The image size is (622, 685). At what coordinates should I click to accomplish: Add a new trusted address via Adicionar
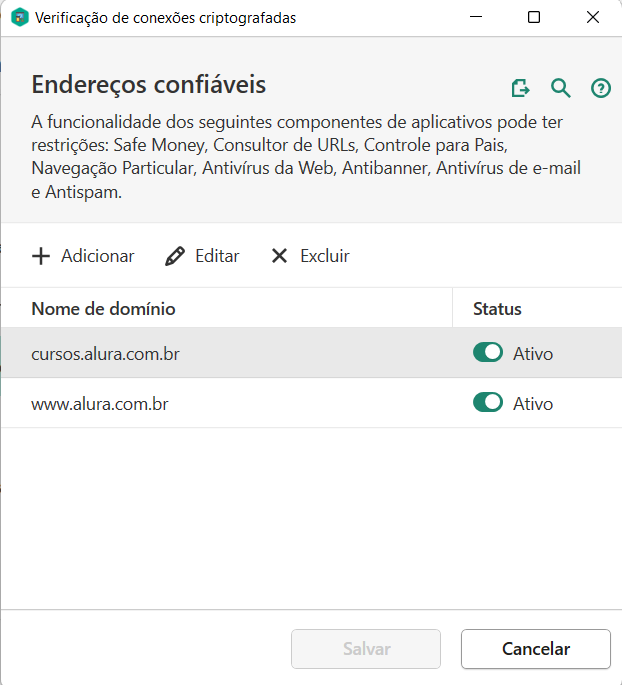pyautogui.click(x=83, y=256)
